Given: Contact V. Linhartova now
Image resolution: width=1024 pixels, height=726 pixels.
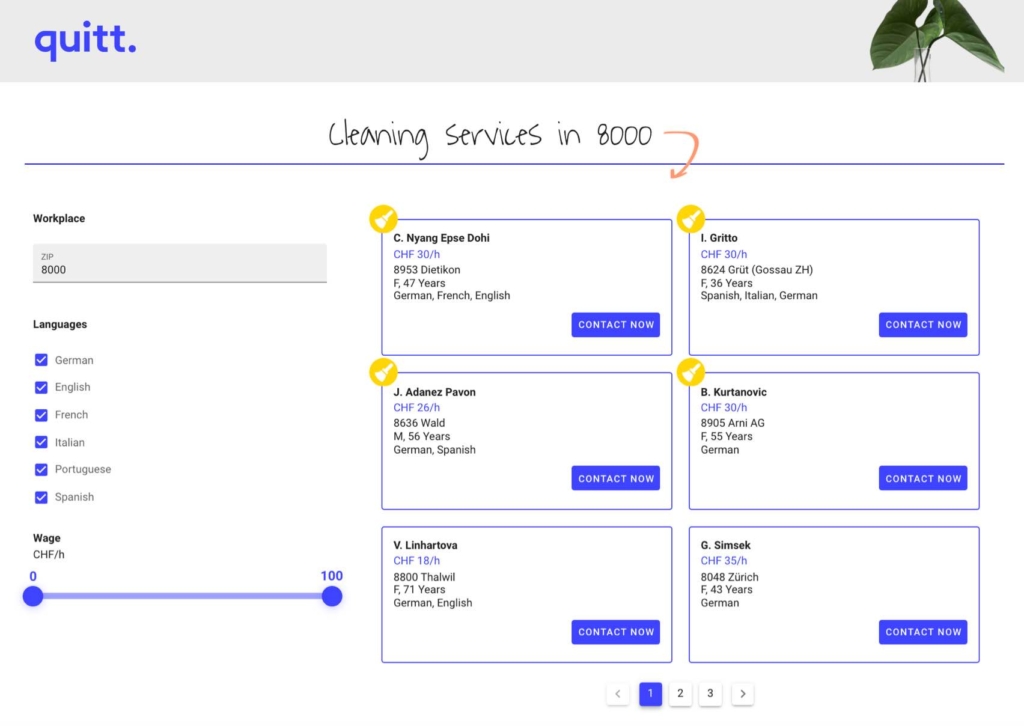Looking at the screenshot, I should 615,632.
